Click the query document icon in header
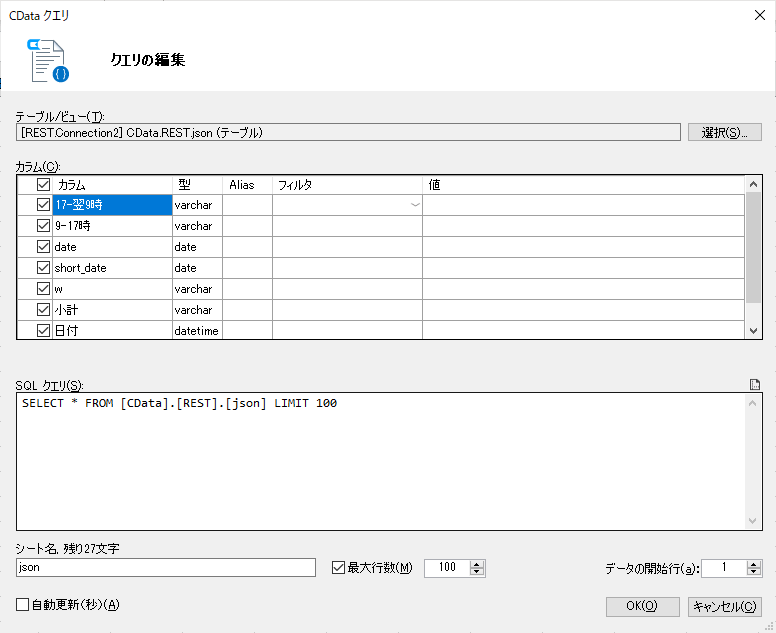Screen dimensions: 776x633 pyautogui.click(x=48, y=60)
